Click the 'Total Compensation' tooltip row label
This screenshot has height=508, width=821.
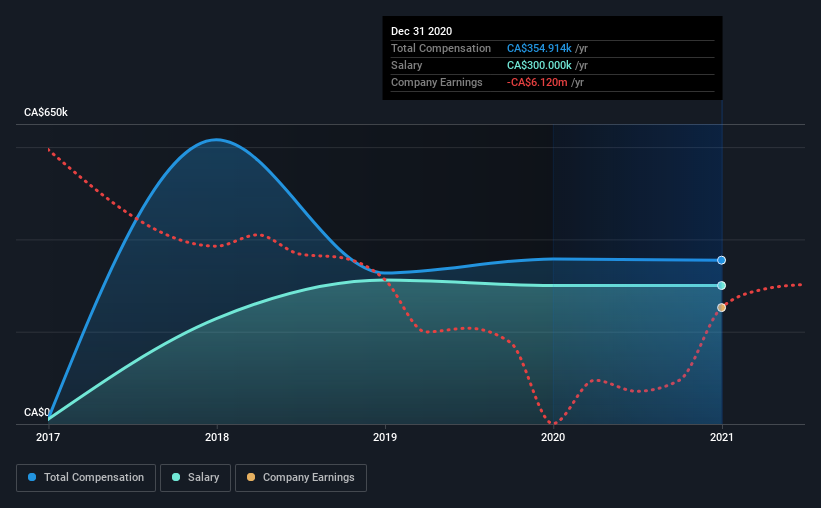(x=441, y=48)
